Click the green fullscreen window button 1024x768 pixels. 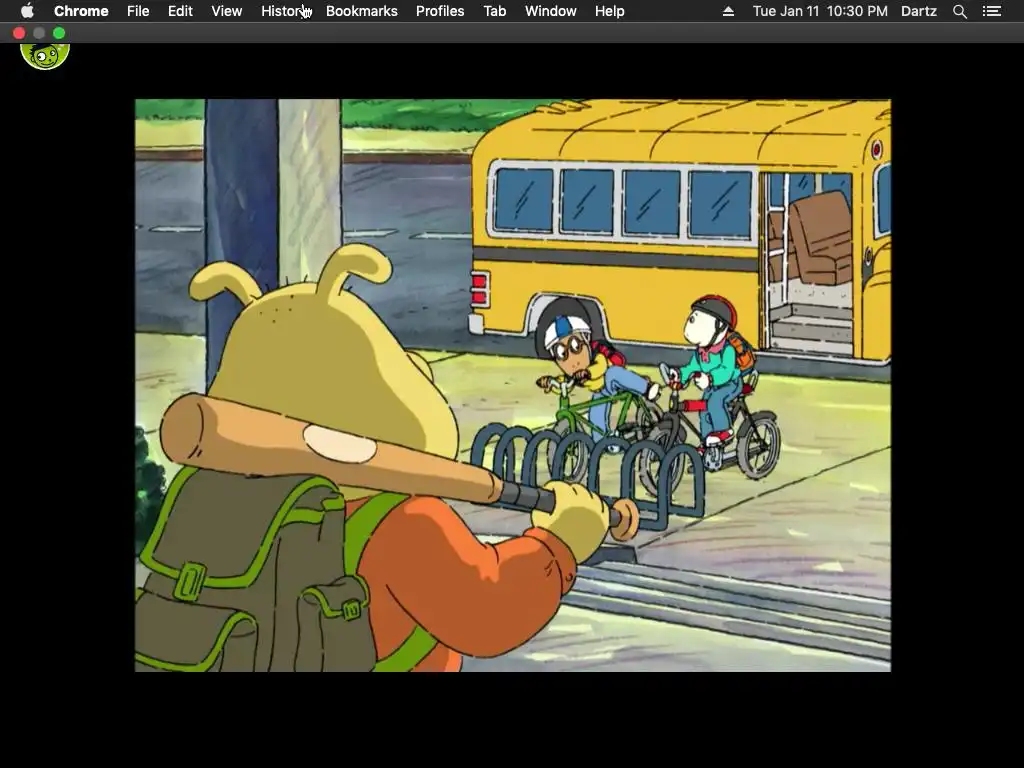pyautogui.click(x=59, y=33)
